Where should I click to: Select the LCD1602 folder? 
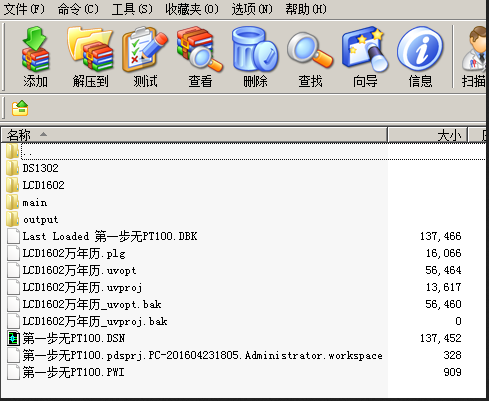[x=43, y=185]
